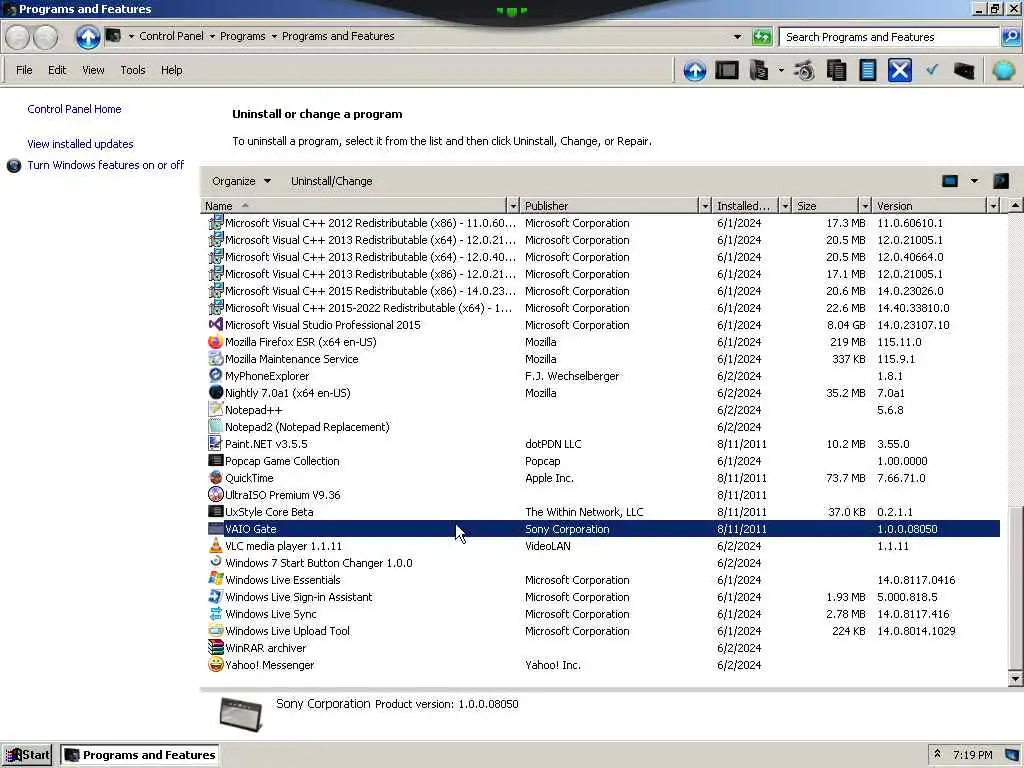1024x768 pixels.
Task: Open the view options dropdown arrow
Action: 974,181
